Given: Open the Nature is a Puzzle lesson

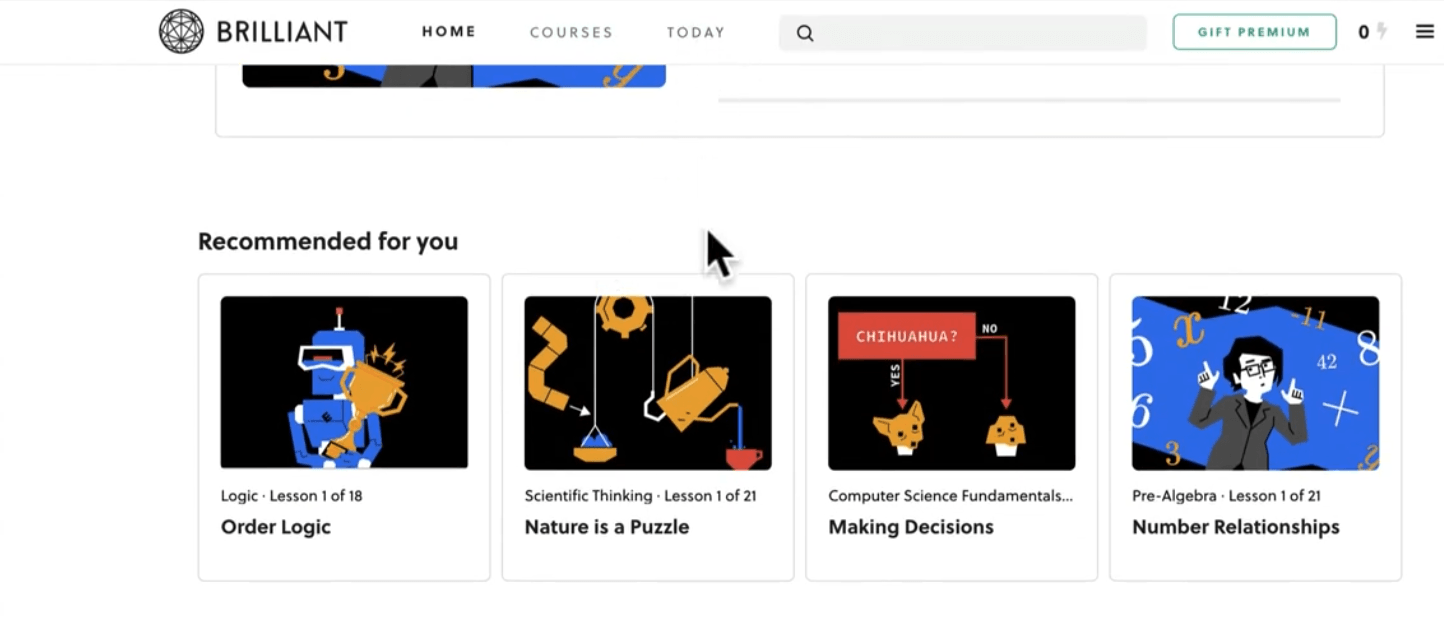Looking at the screenshot, I should tap(606, 527).
